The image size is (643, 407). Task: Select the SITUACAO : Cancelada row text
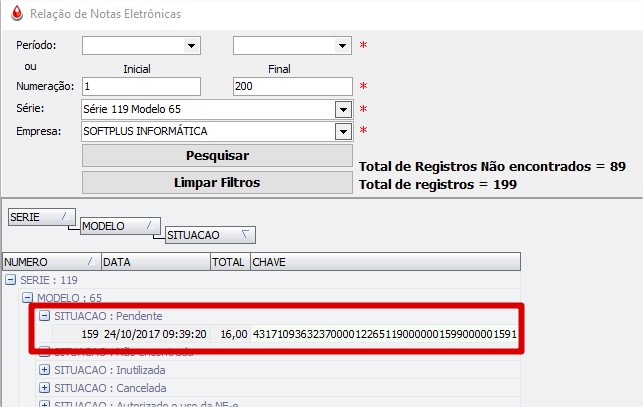click(110, 388)
